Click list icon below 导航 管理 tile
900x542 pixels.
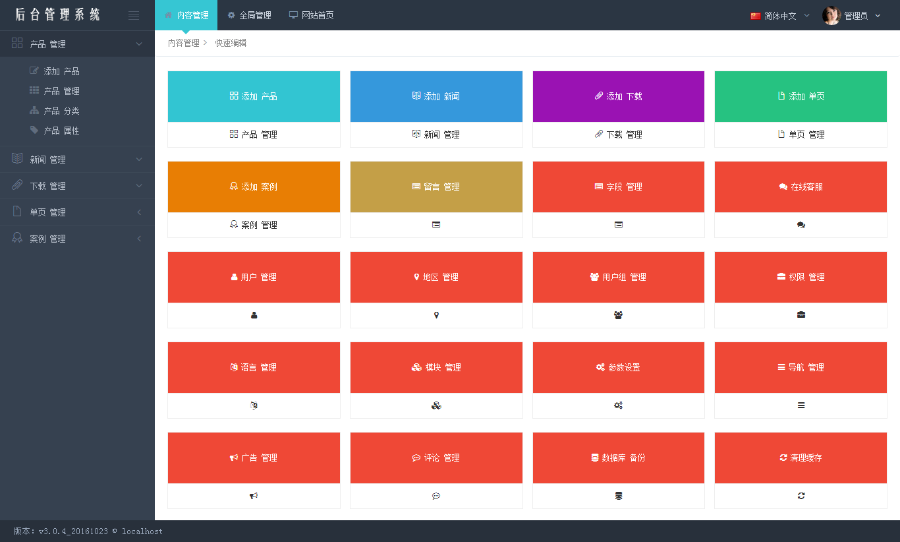(x=801, y=405)
